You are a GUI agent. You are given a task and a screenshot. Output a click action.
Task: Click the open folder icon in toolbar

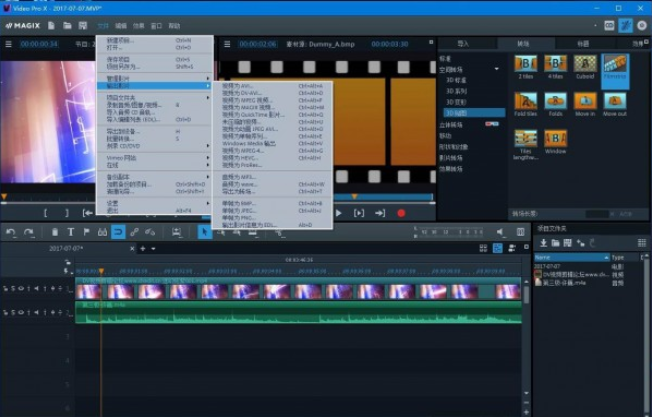67,24
